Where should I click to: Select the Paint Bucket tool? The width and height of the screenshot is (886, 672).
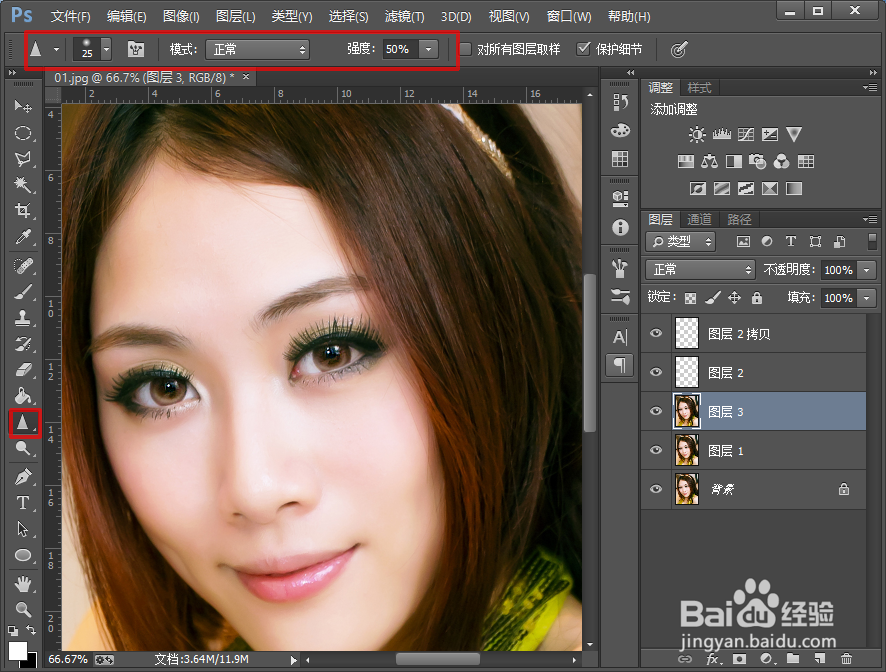click(x=23, y=396)
